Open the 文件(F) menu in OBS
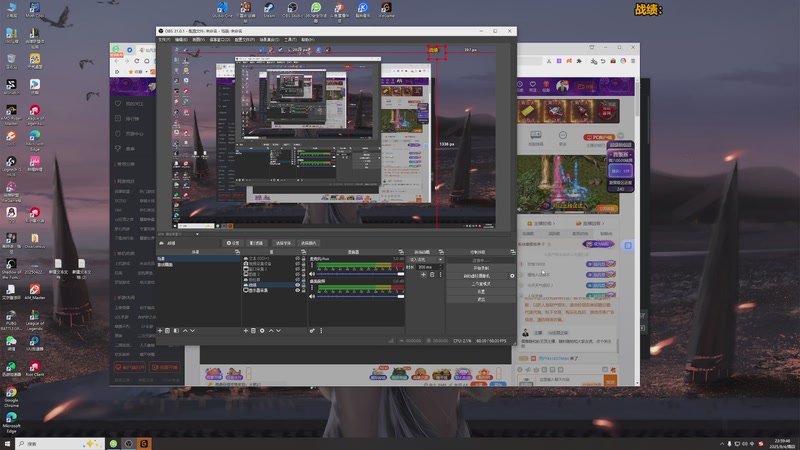This screenshot has width=800, height=450. [164, 39]
